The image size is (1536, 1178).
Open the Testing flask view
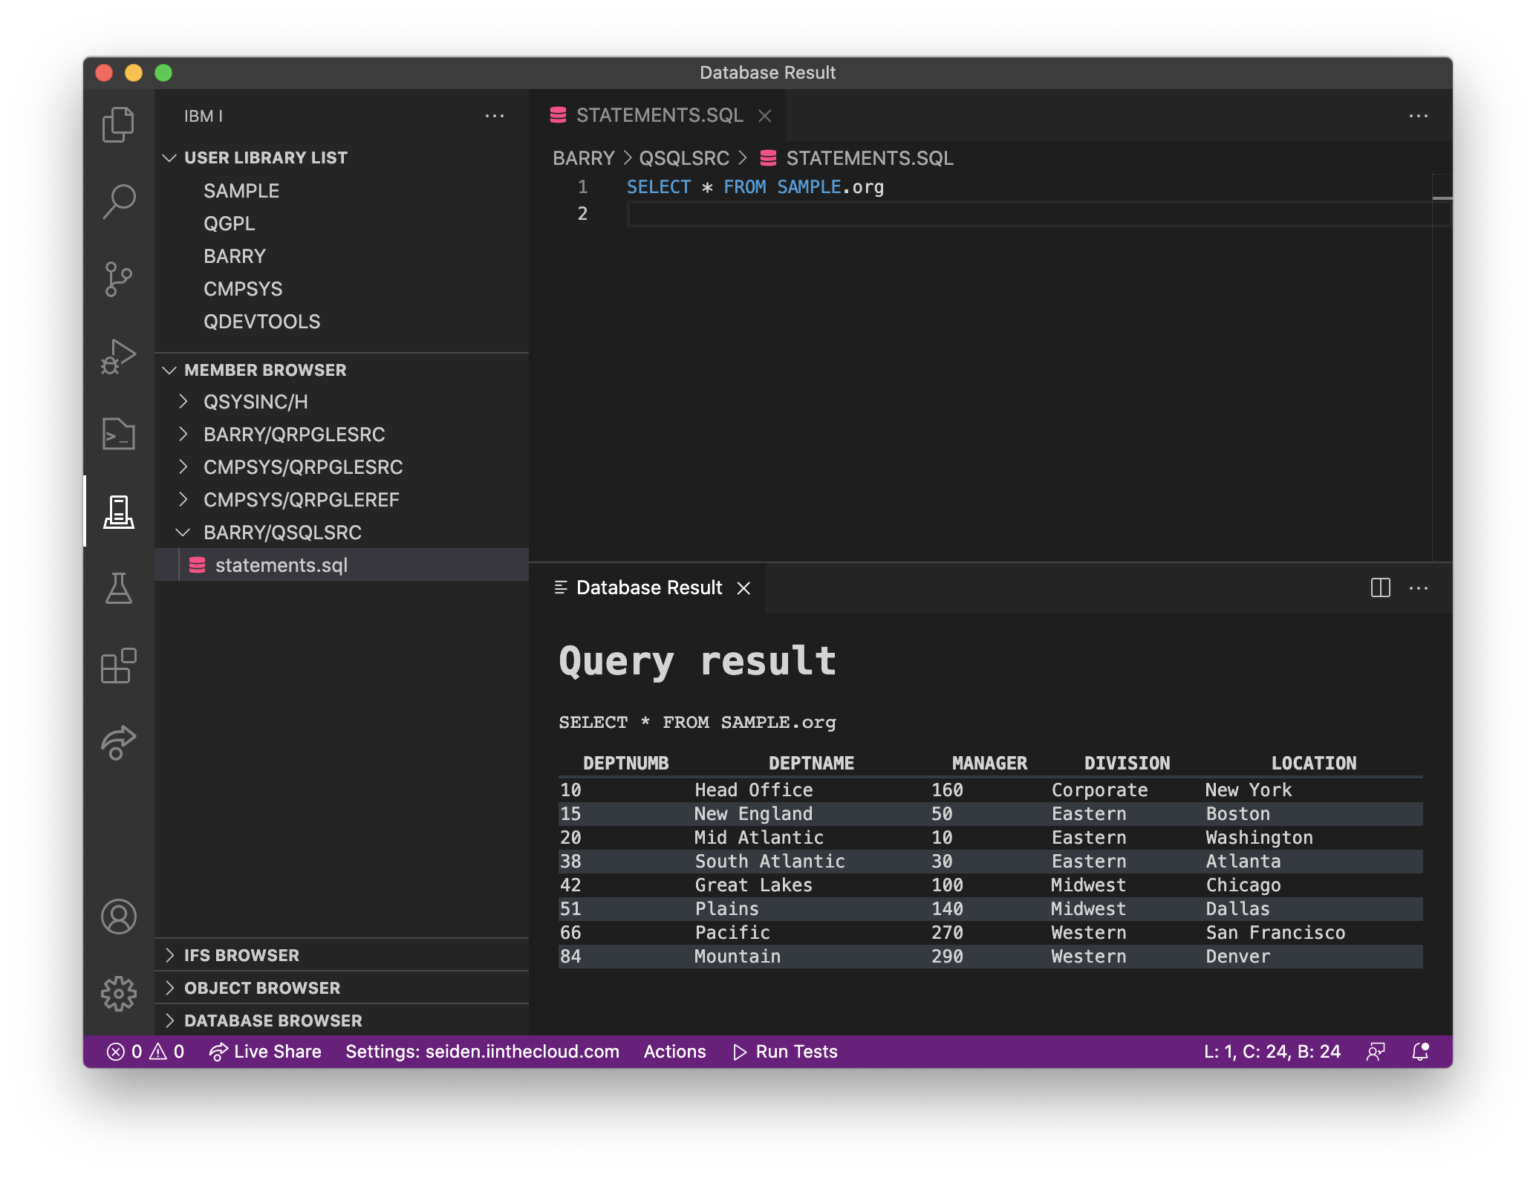click(119, 589)
